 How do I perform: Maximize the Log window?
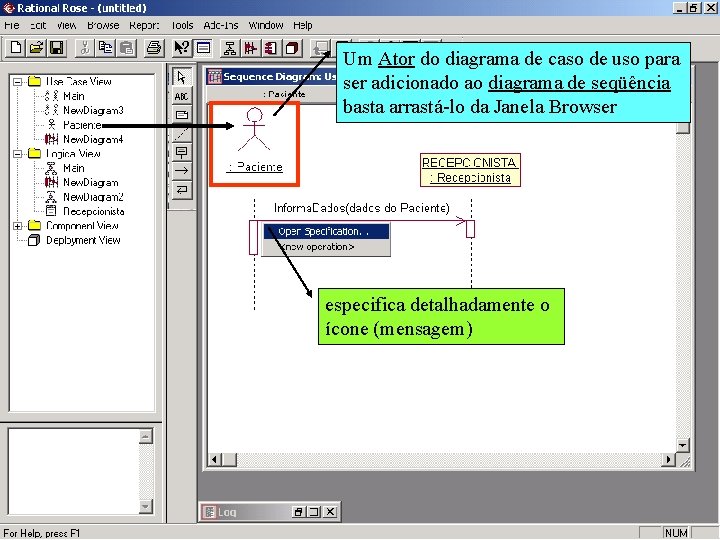tap(314, 512)
